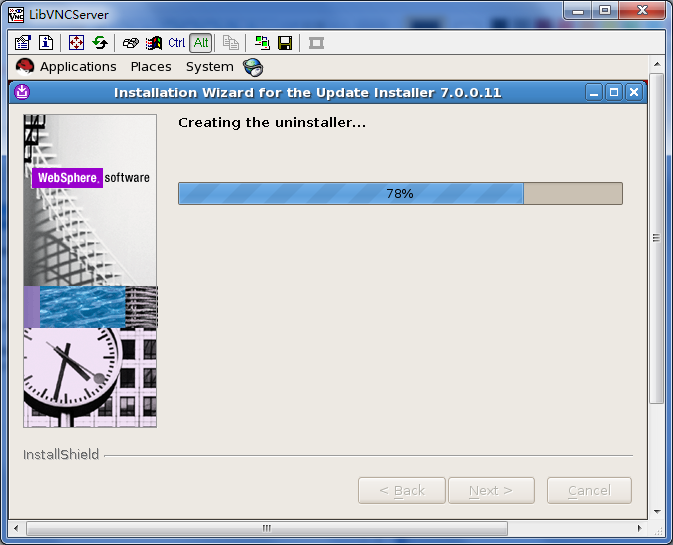Click the horizontal scrollbar thumb
Viewport: 673px width, 545px height.
coord(267,528)
